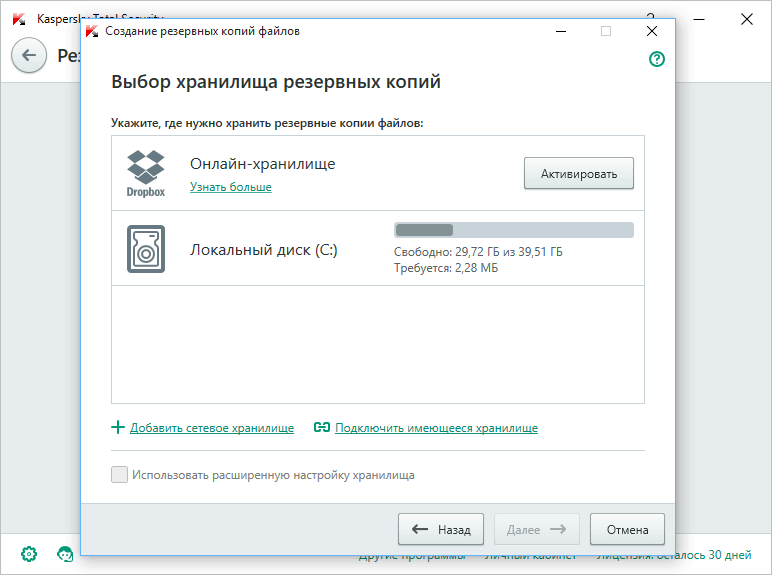Click the disk usage progress bar
772x575 pixels.
pyautogui.click(x=514, y=230)
